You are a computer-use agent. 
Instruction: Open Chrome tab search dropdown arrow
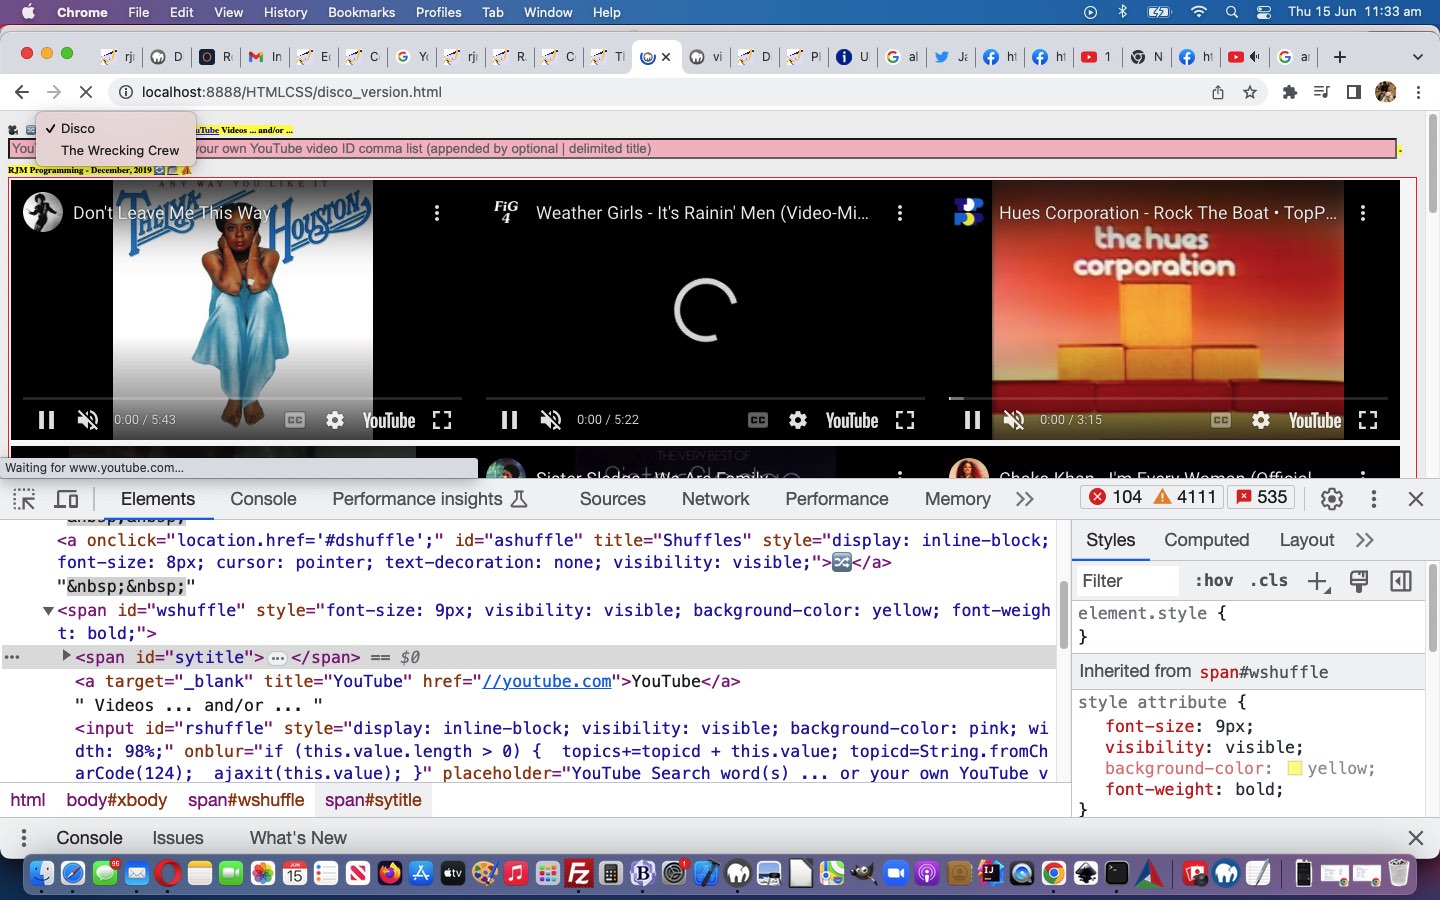tap(1417, 57)
